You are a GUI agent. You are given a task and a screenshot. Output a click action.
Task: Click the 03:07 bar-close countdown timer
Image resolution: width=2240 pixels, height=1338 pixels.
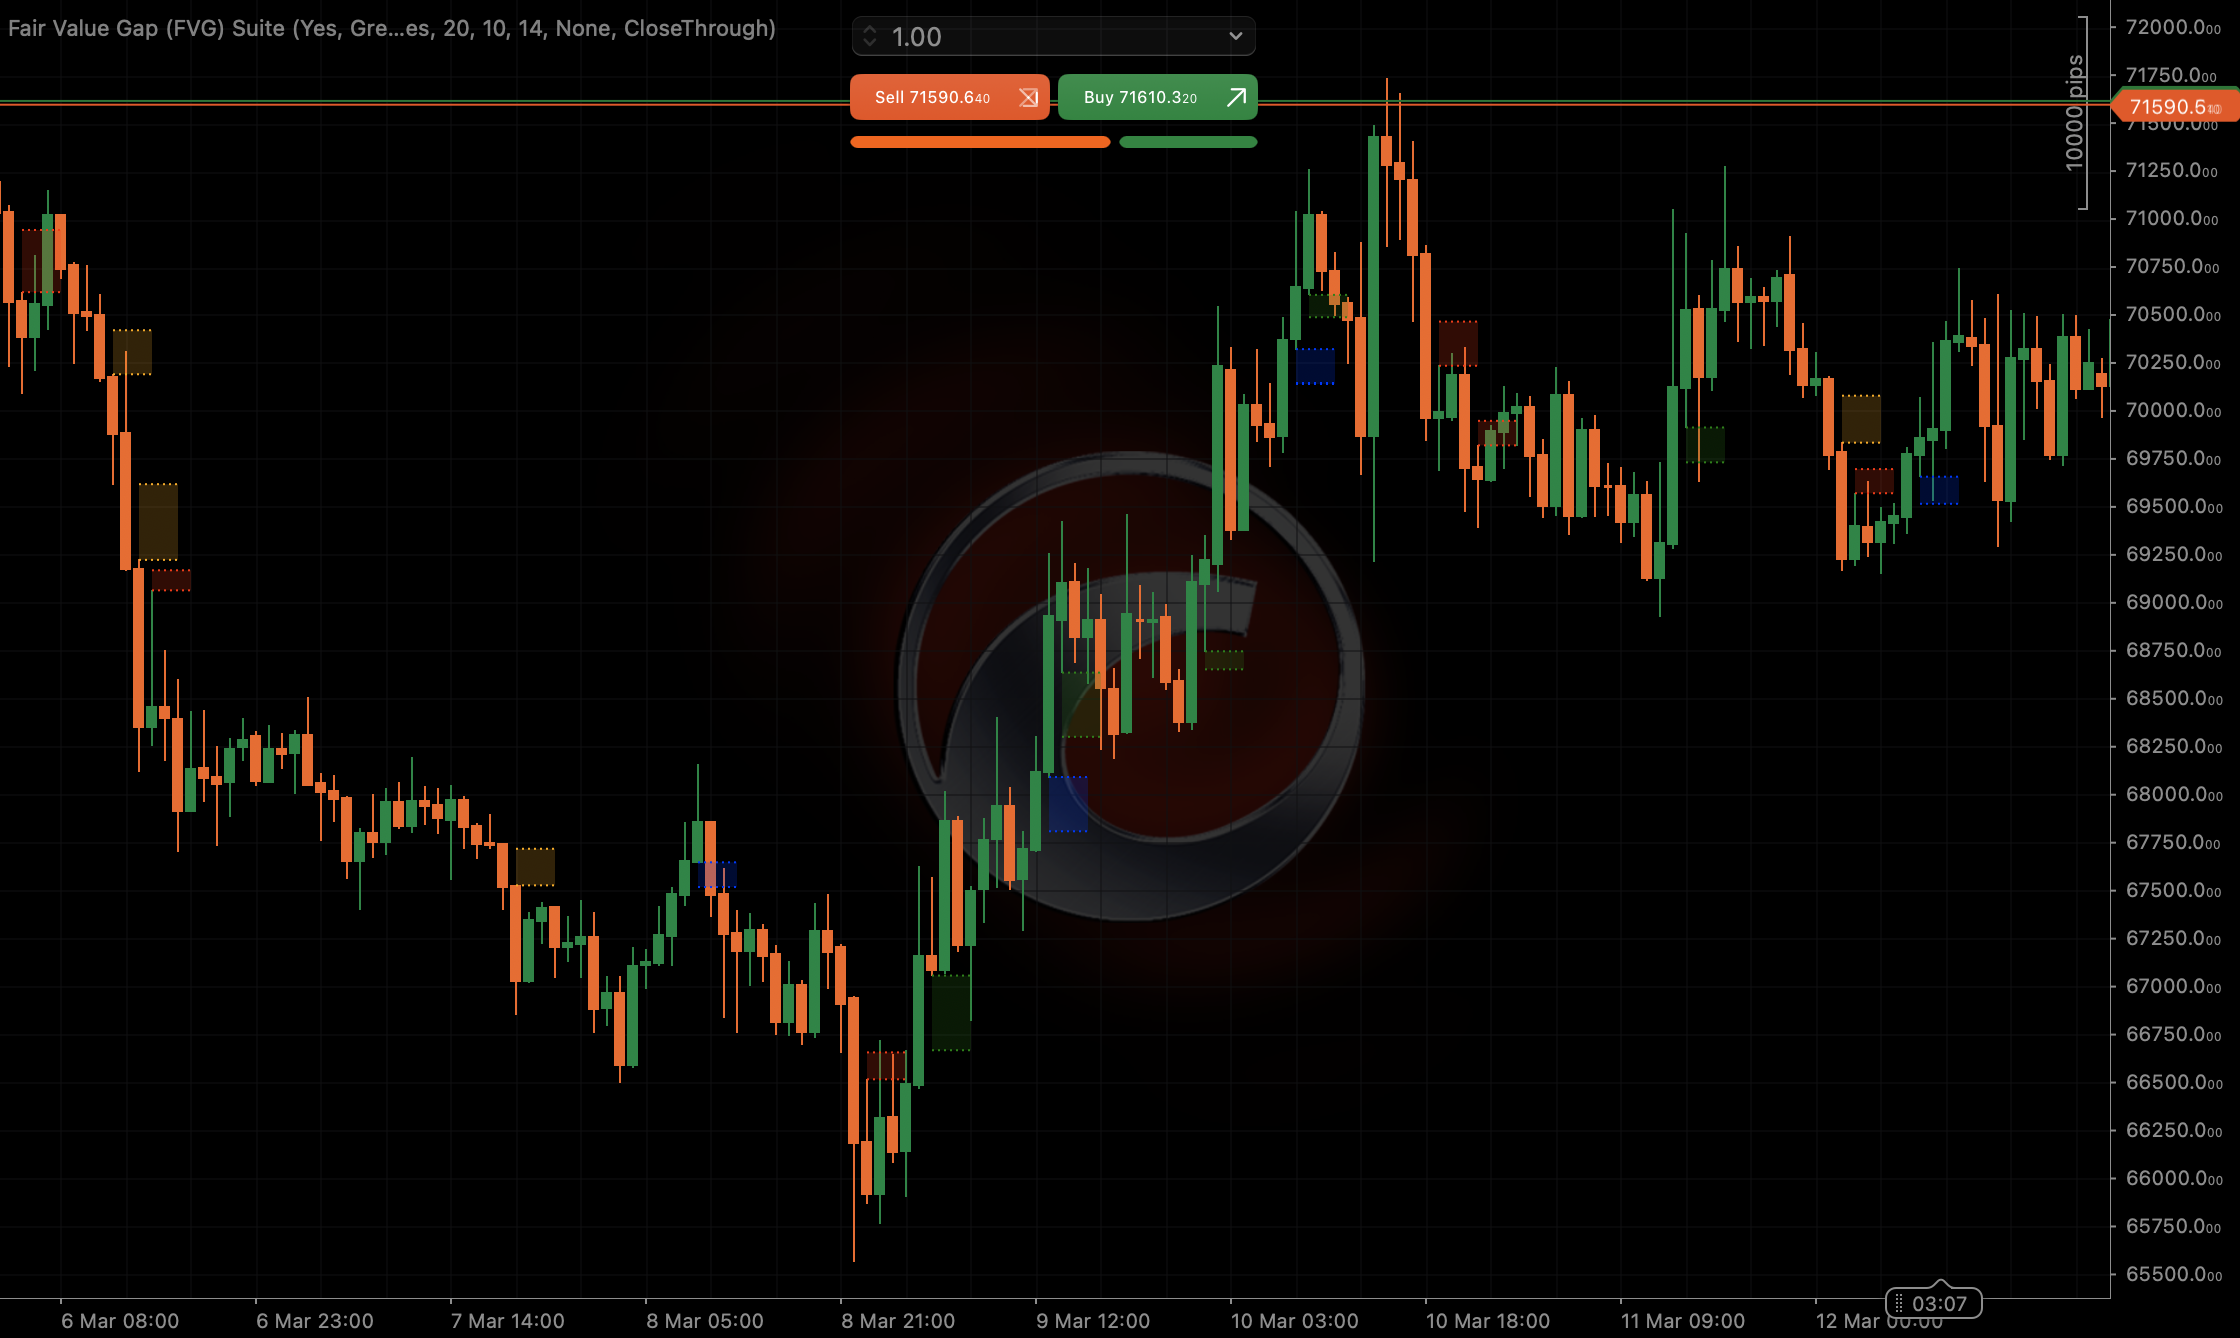(x=1941, y=1303)
